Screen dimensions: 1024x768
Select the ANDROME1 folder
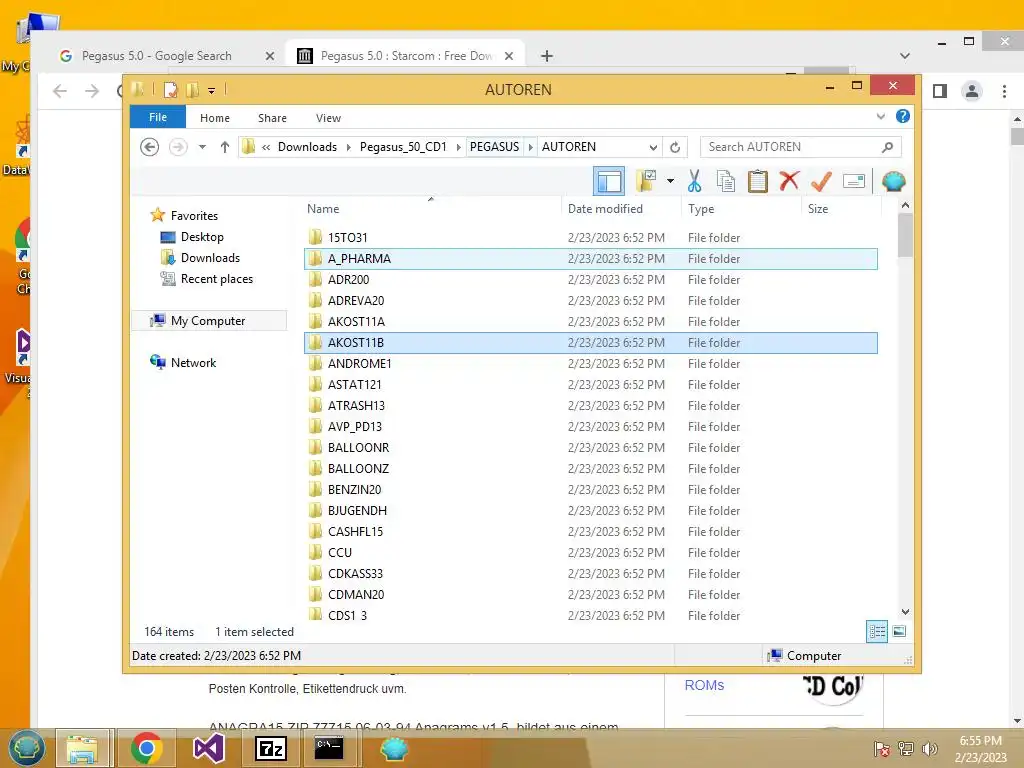point(590,364)
